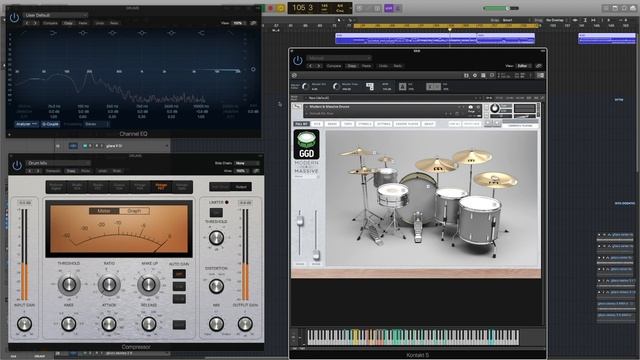Click Compressor Mix knob
This screenshot has width=640, height=360.
coord(216,324)
